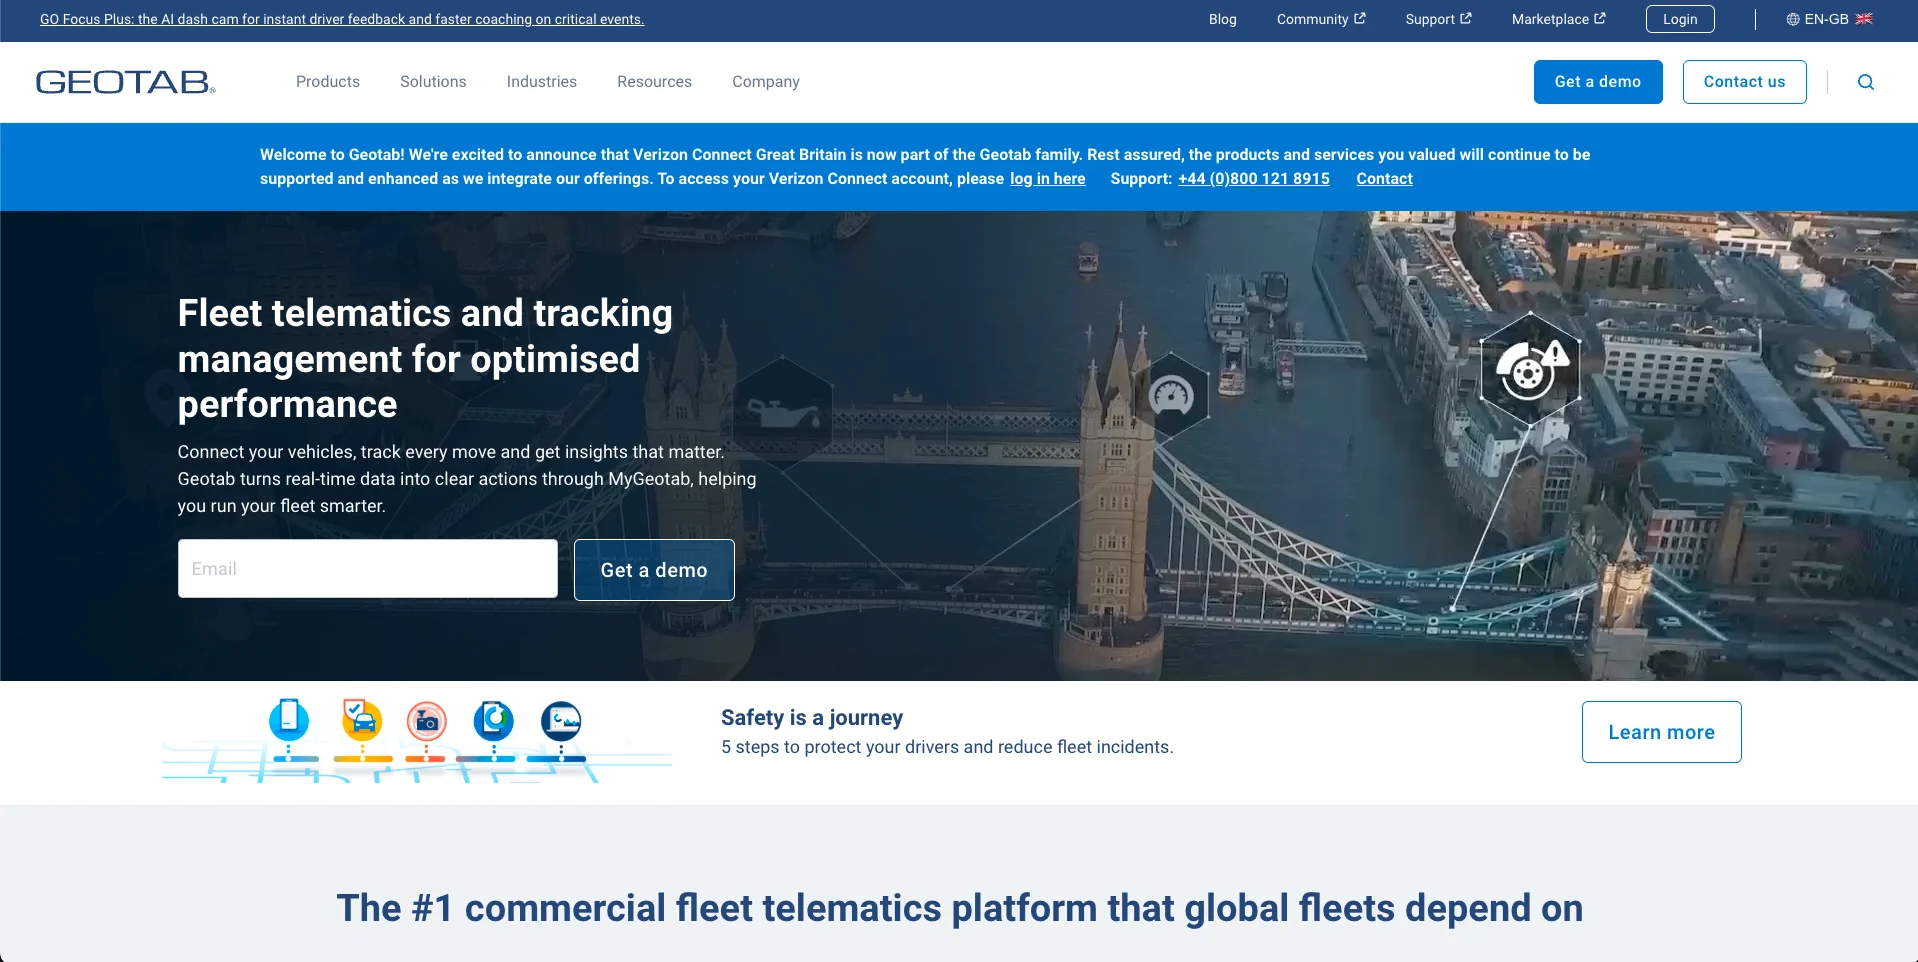Open the Products menu
Screen dimensions: 1918x962
coord(328,82)
